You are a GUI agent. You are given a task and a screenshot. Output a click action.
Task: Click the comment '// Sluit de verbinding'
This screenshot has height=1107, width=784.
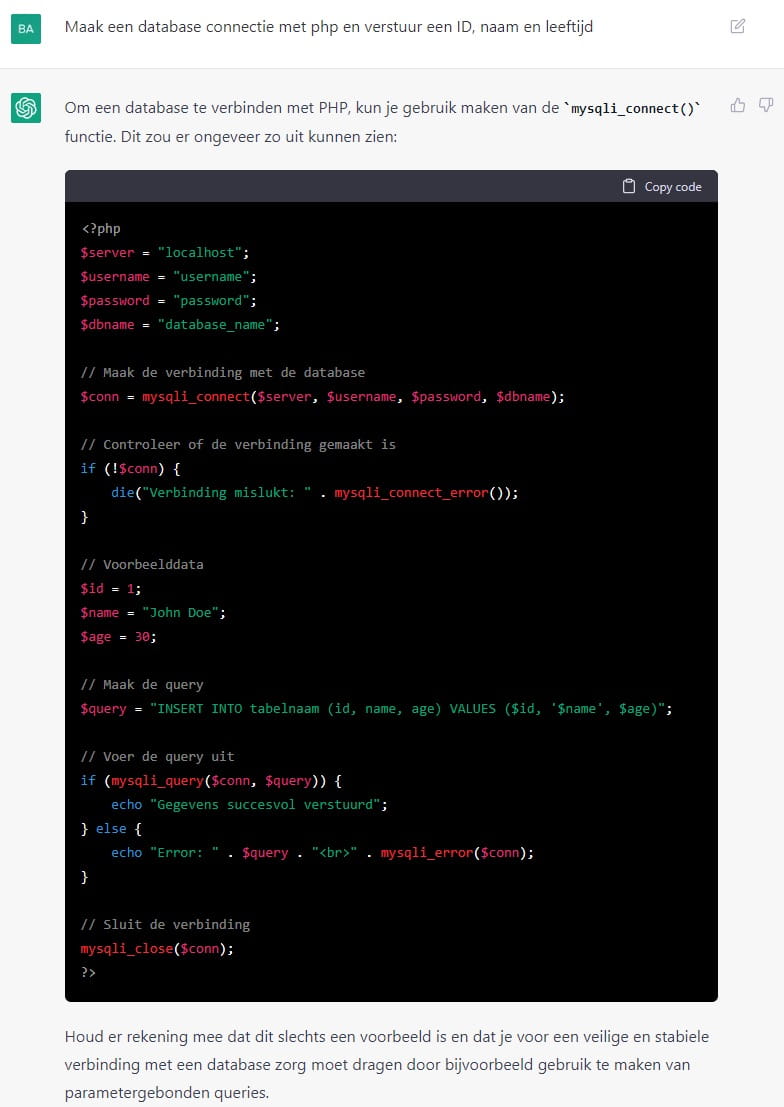pyautogui.click(x=165, y=925)
